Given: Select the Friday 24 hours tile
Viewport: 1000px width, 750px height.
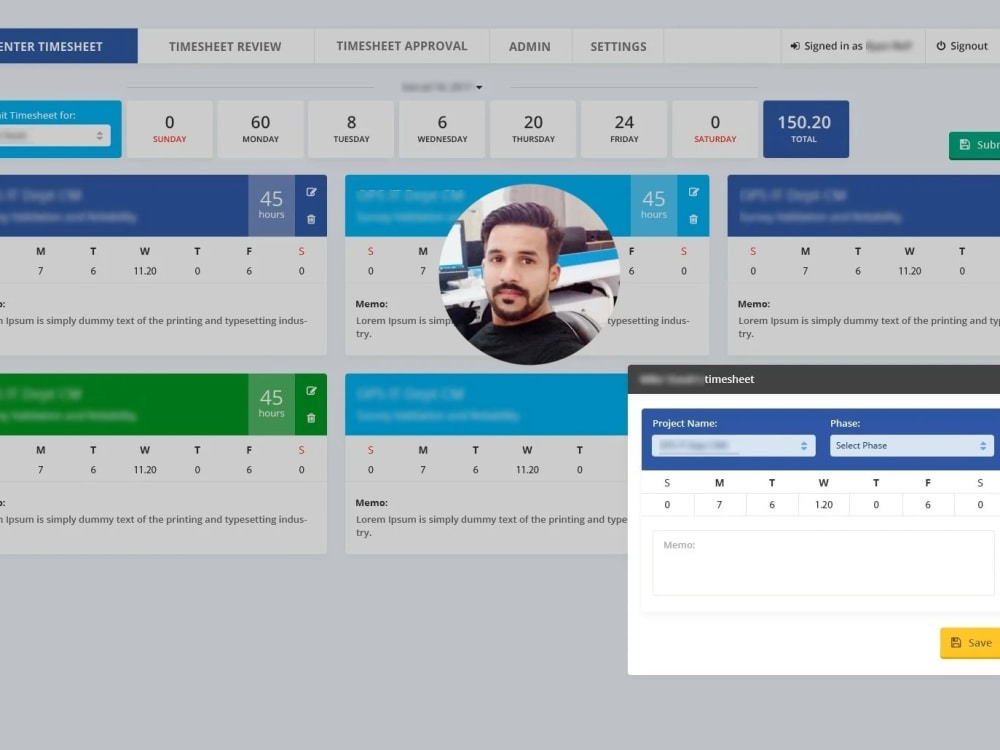Looking at the screenshot, I should pos(624,129).
